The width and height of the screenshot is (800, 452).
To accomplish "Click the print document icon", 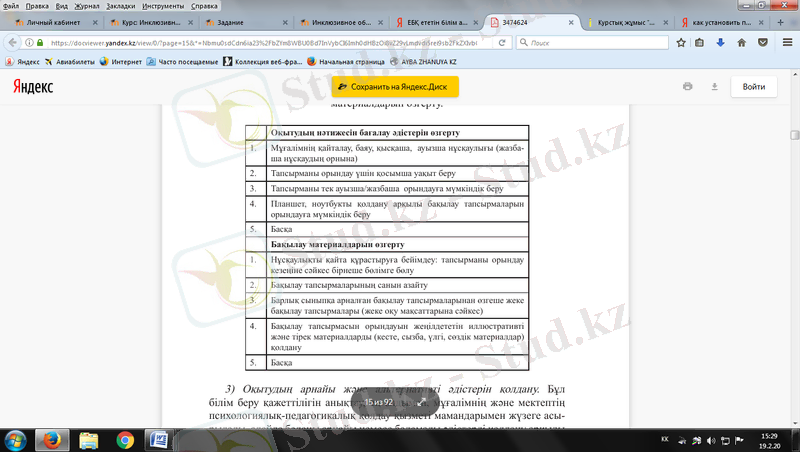I will 687,87.
